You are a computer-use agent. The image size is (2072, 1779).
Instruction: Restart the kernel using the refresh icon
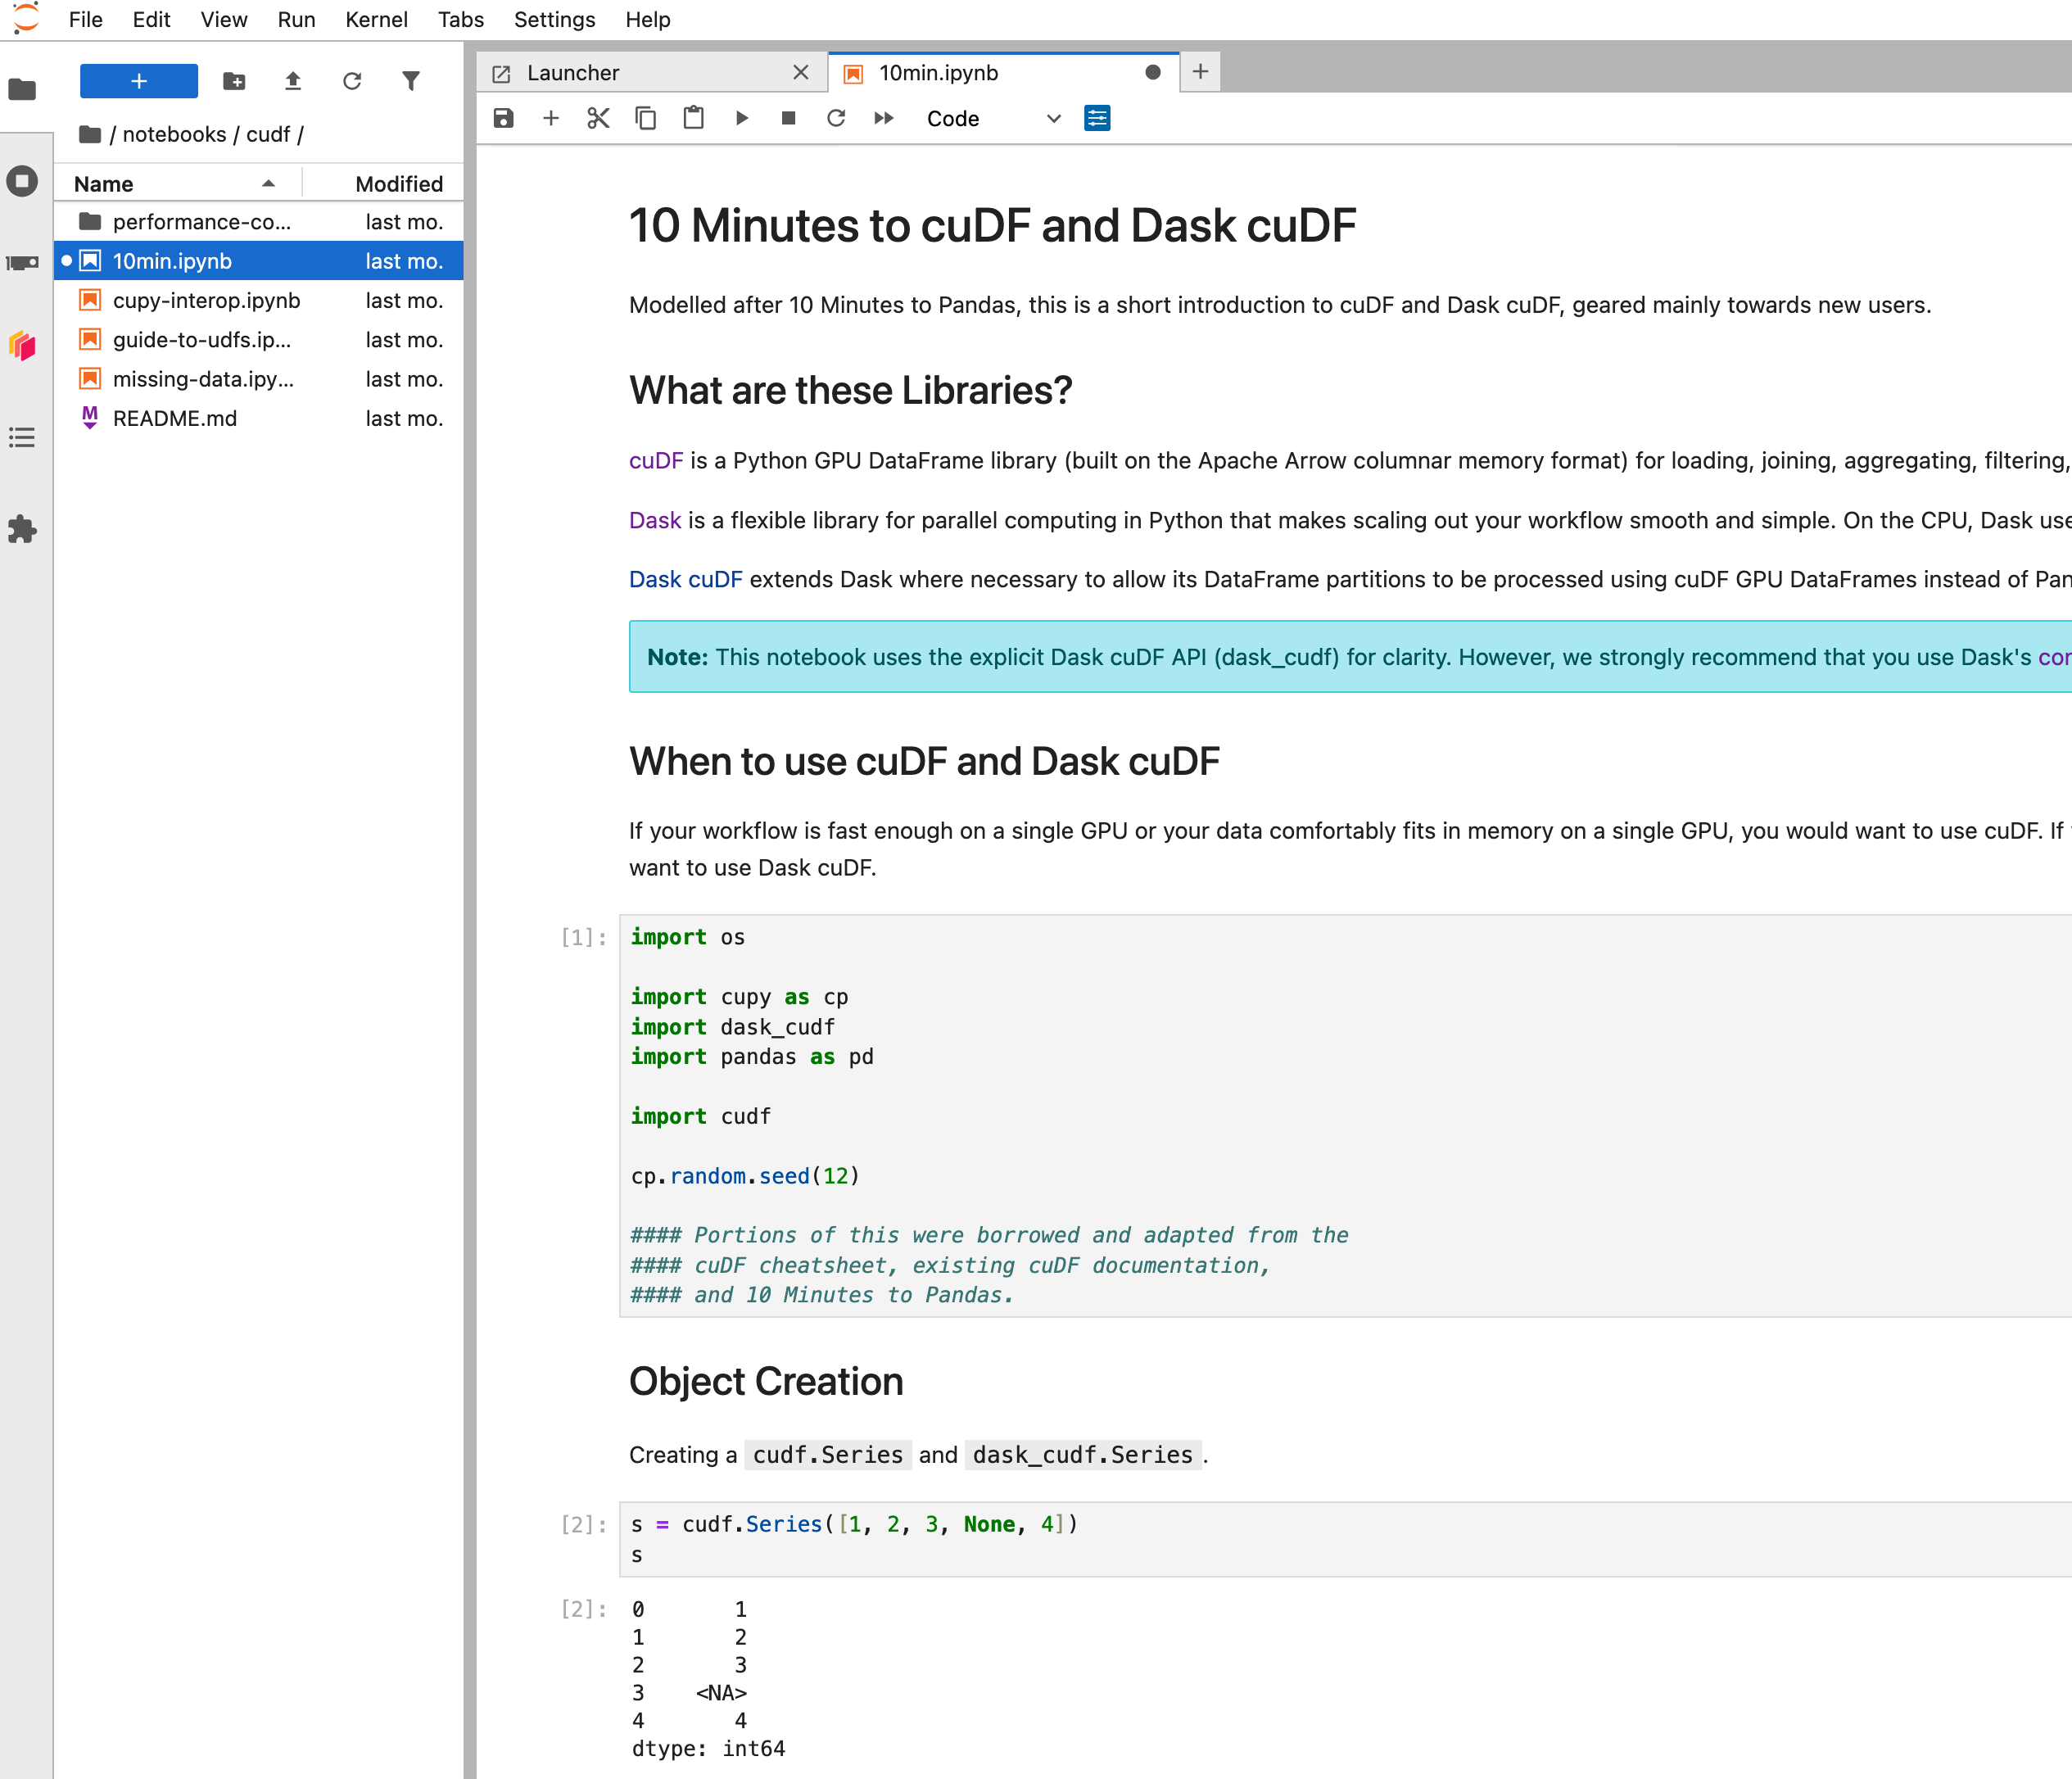(x=836, y=118)
